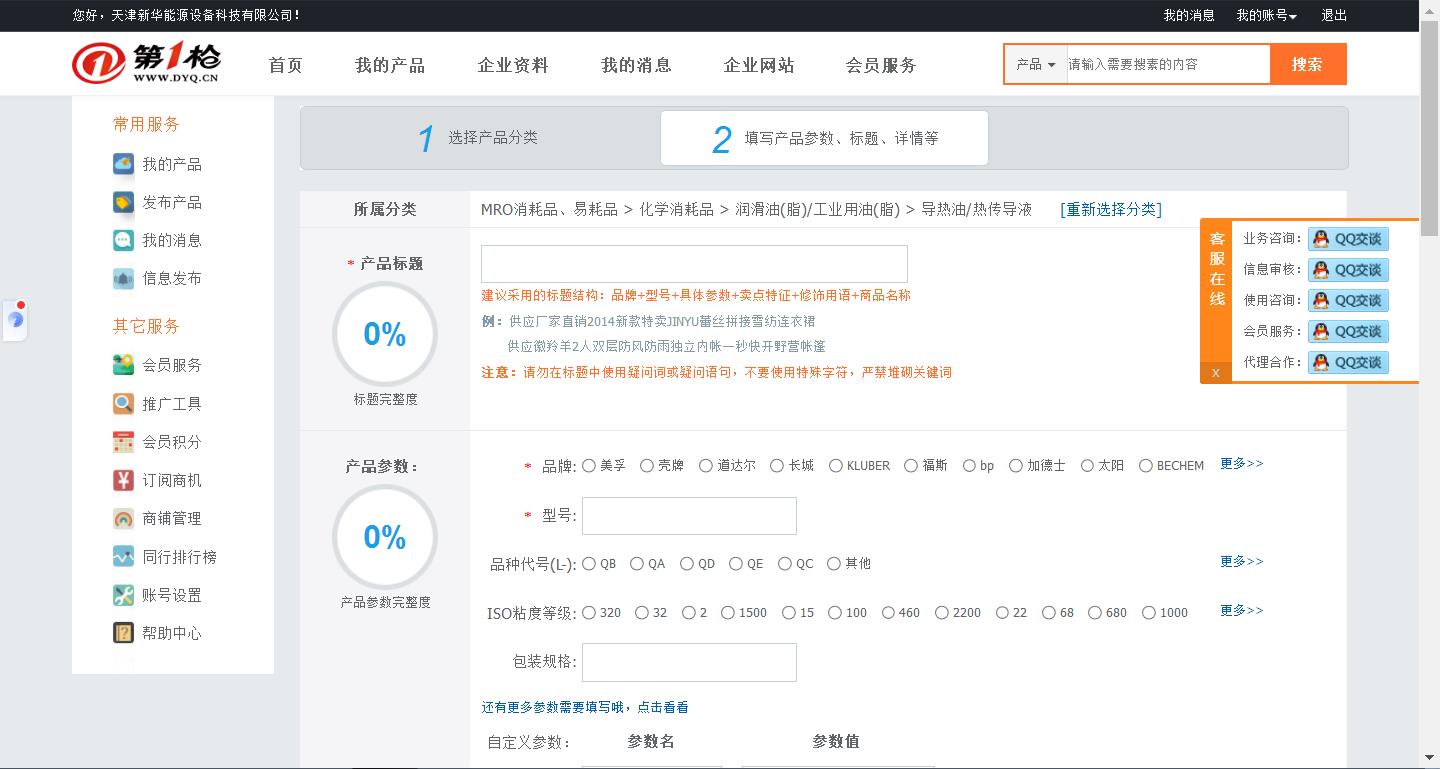Click the 产品参数完整度 0% progress circle
The height and width of the screenshot is (769, 1440).
(x=385, y=537)
